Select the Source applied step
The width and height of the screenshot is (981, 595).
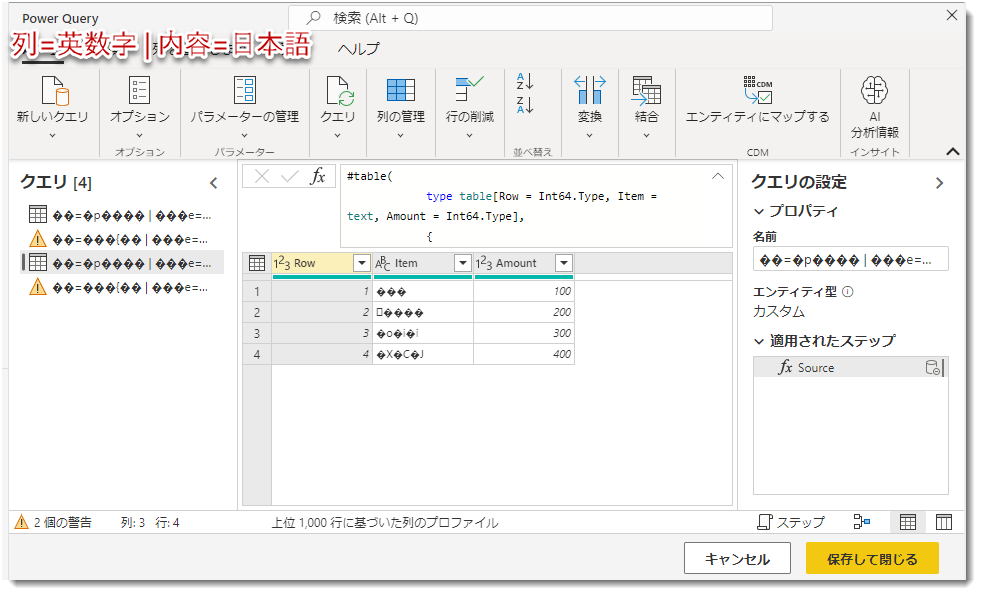(x=850, y=368)
